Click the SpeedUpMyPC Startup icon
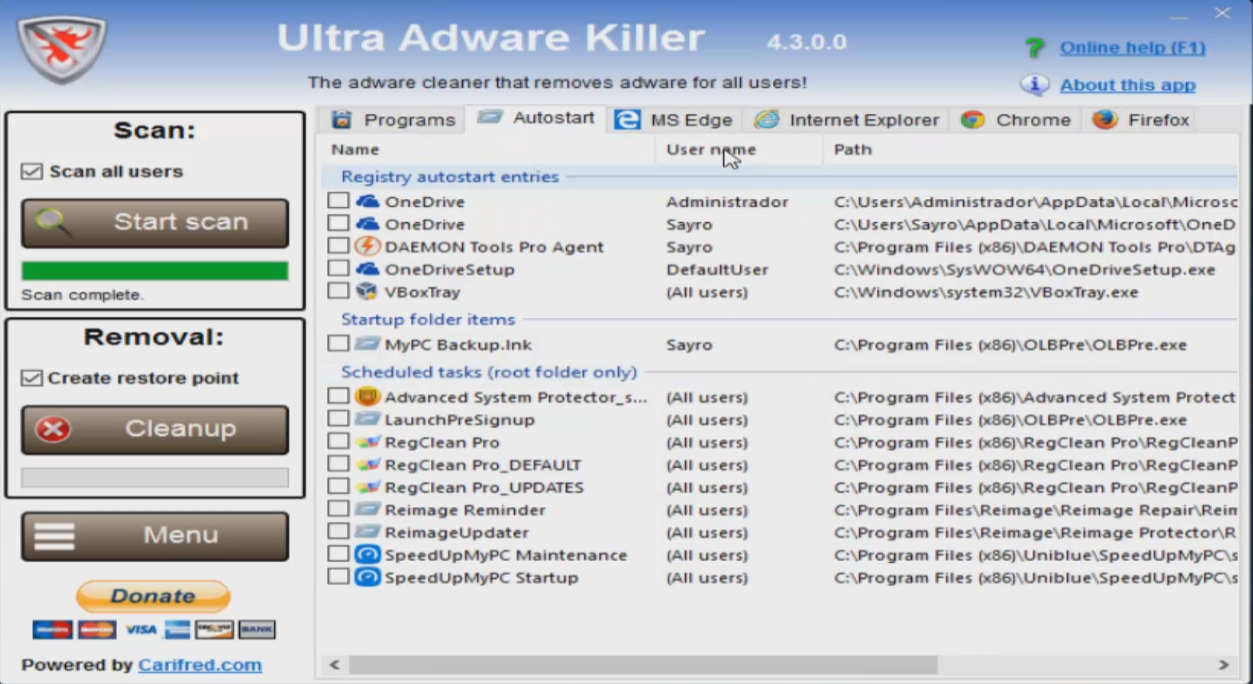Screen dimensions: 1253x684 coord(367,578)
